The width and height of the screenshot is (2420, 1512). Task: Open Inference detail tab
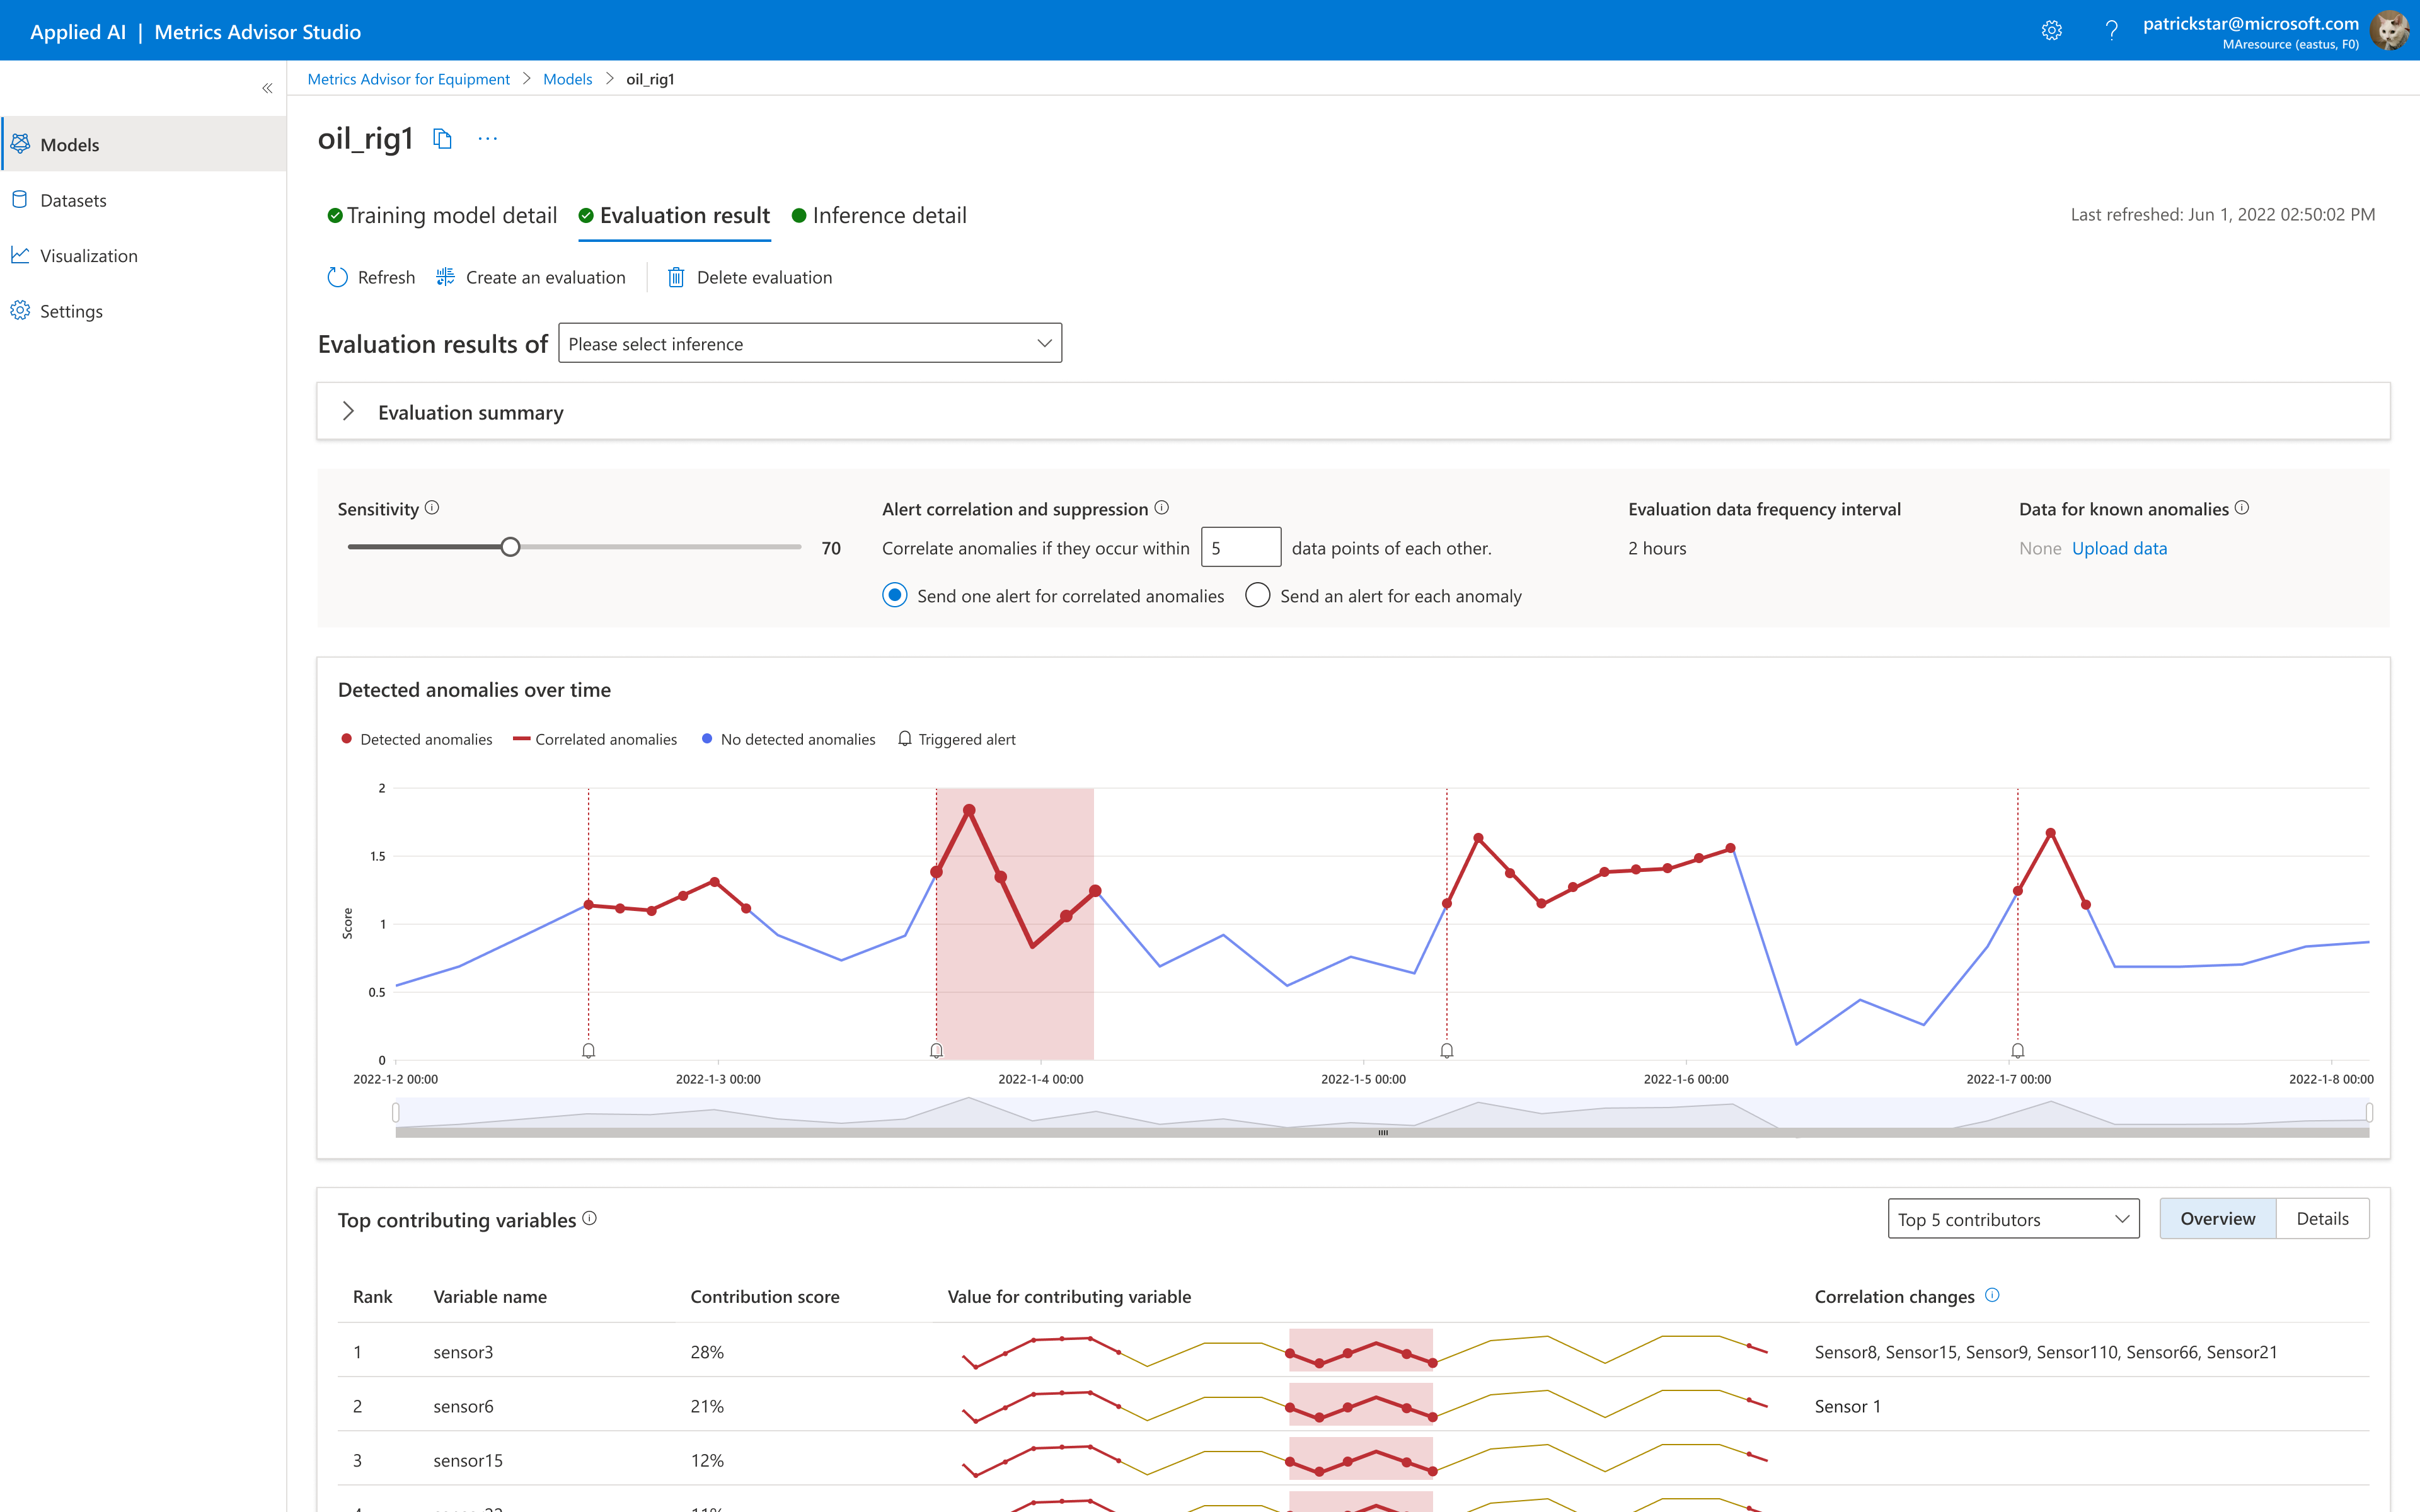pos(879,215)
